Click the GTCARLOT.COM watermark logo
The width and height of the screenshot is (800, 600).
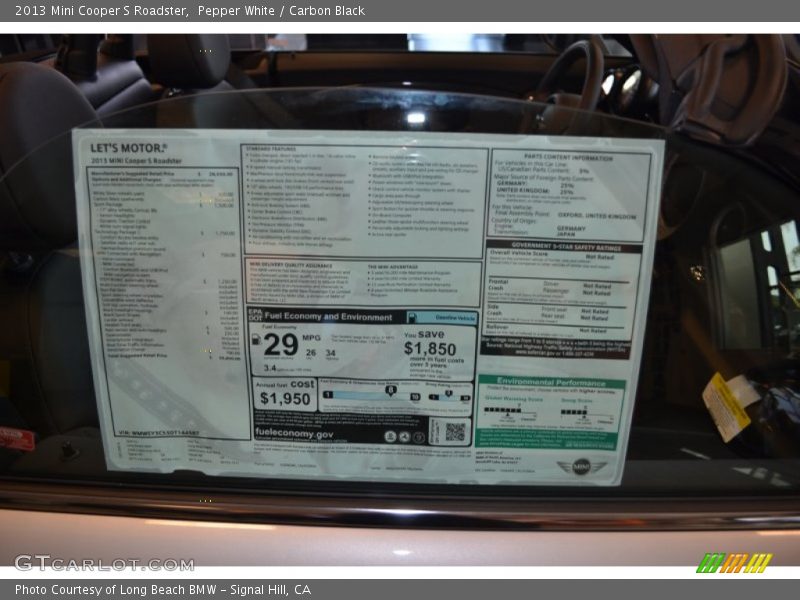tap(90, 562)
